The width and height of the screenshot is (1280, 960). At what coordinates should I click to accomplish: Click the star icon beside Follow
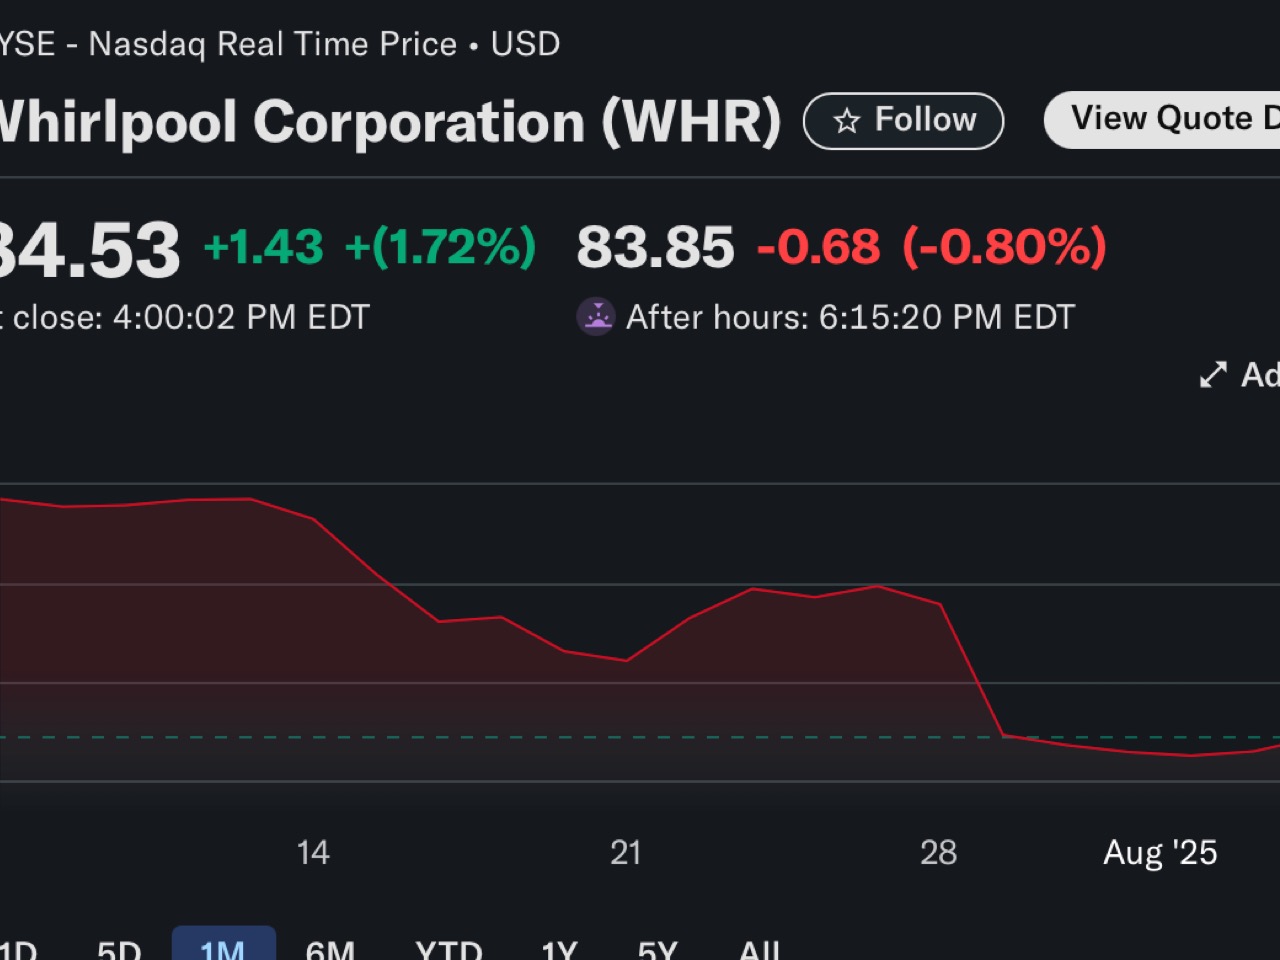(846, 121)
